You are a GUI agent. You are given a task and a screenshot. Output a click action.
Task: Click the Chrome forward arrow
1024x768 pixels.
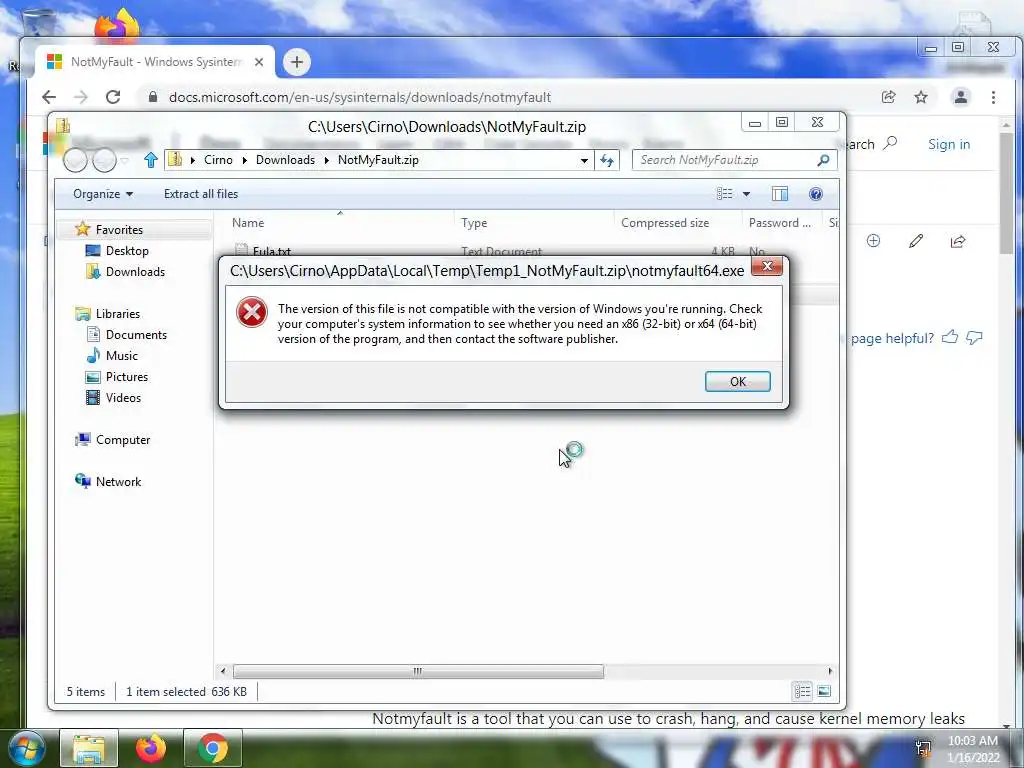pos(81,97)
